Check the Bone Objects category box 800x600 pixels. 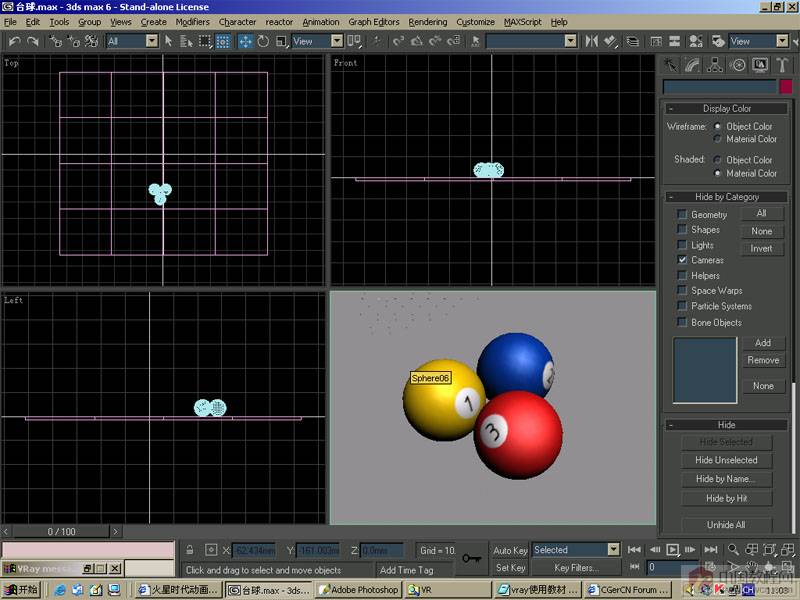[x=682, y=322]
